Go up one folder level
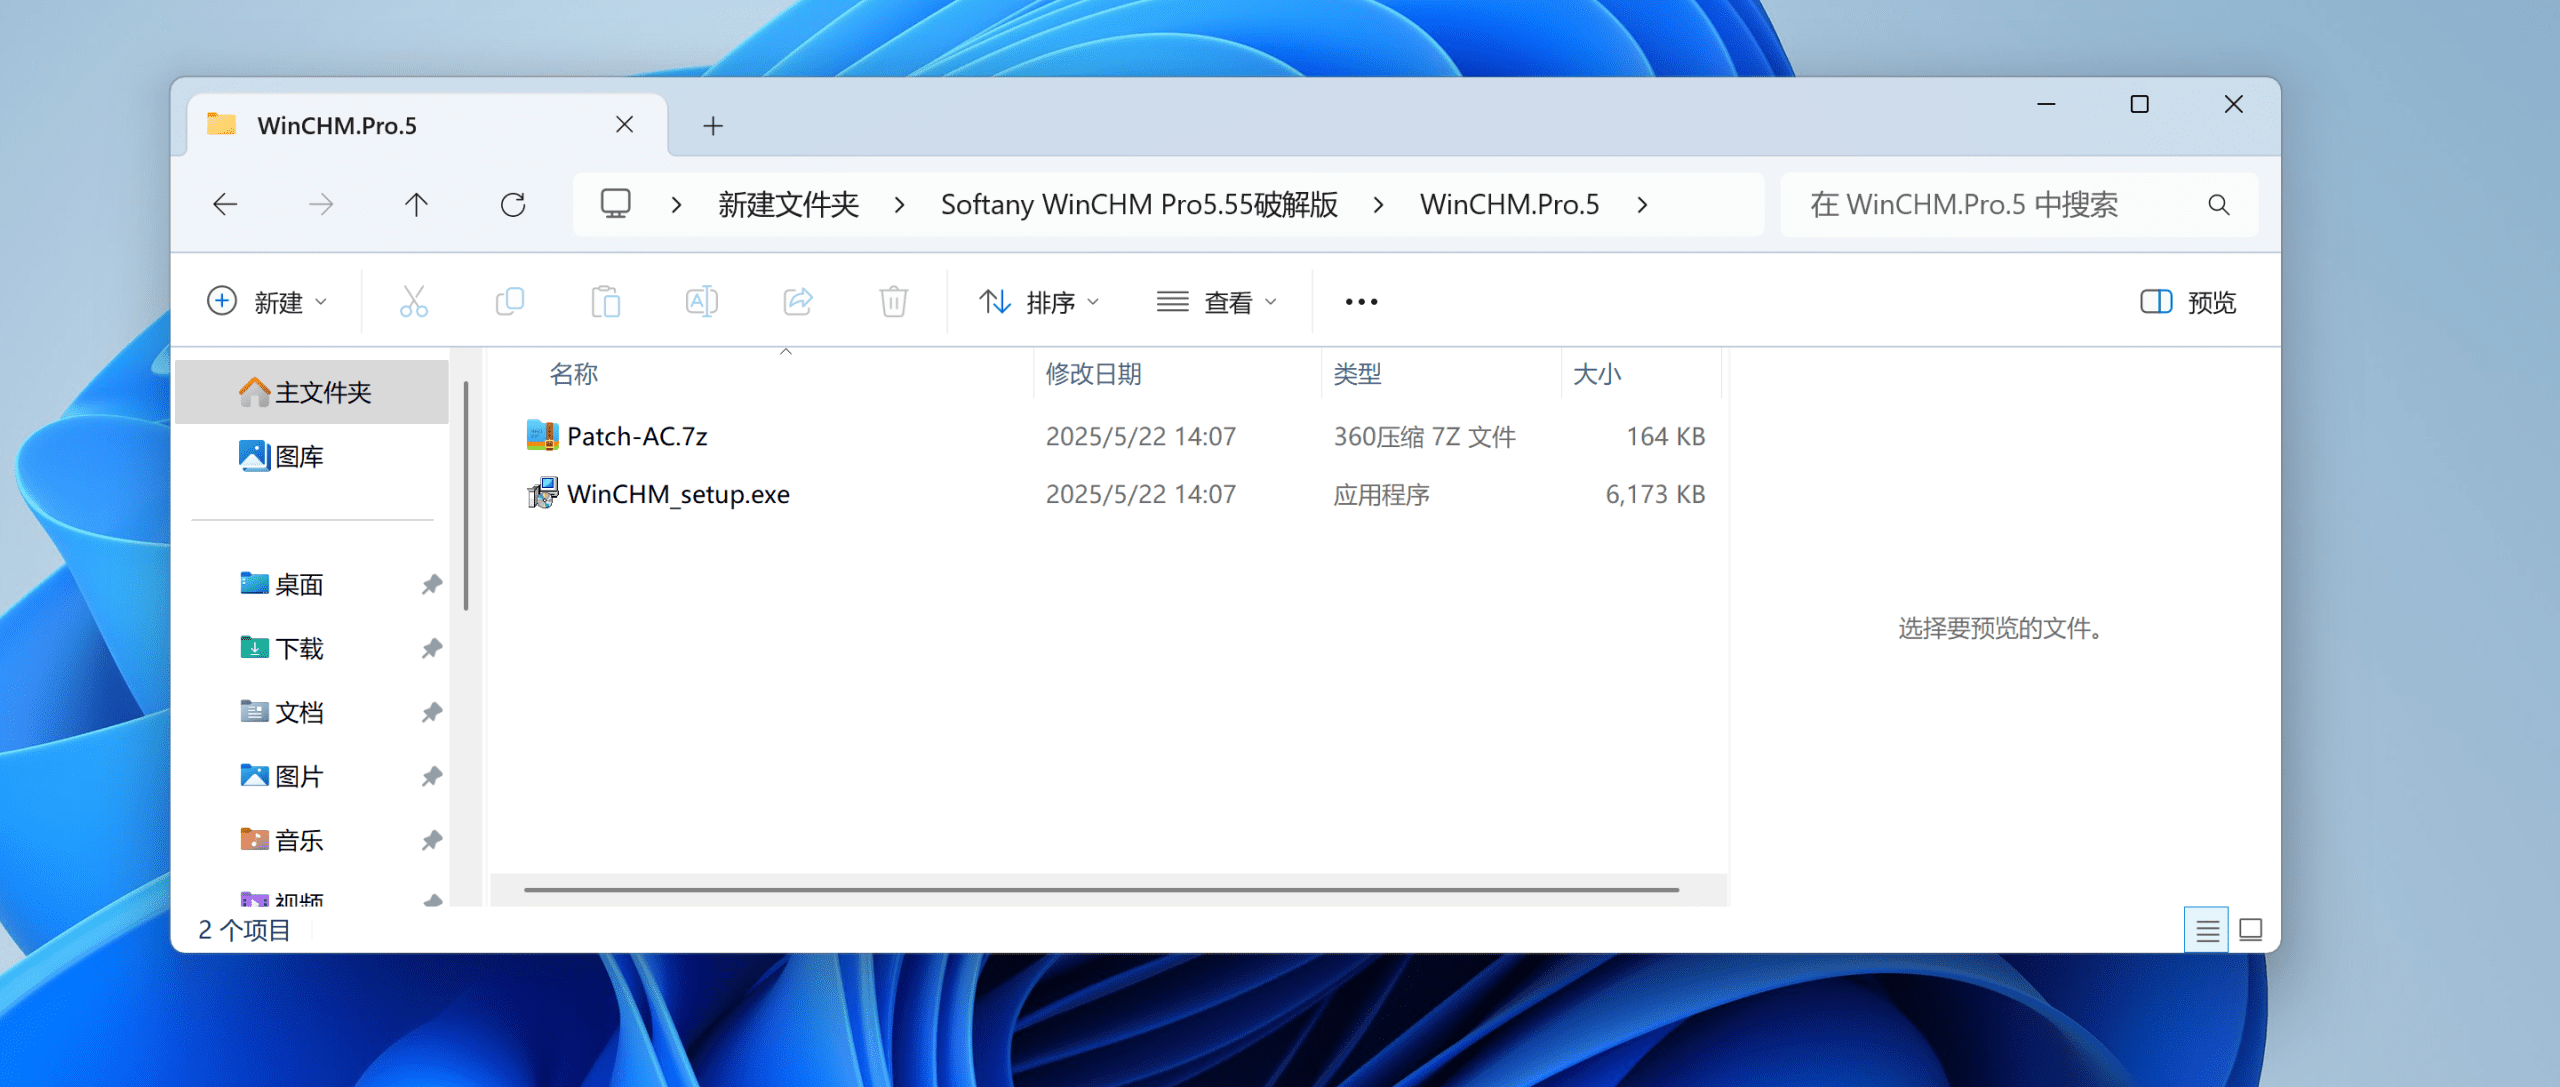 pyautogui.click(x=416, y=205)
